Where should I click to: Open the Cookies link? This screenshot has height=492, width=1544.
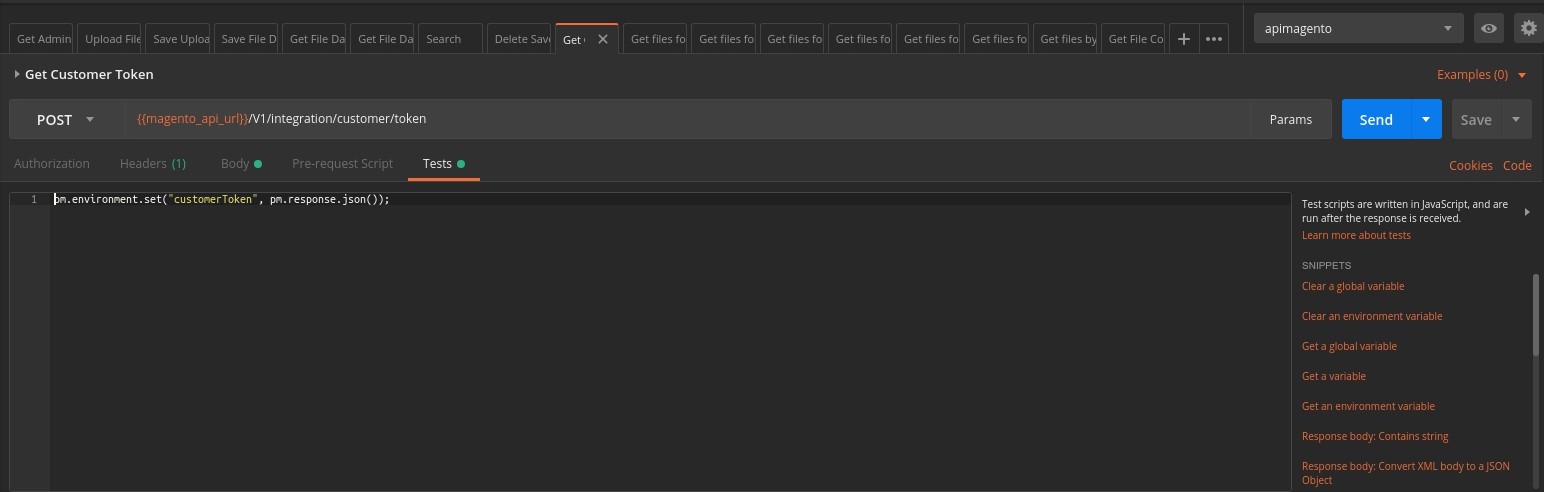coord(1470,165)
